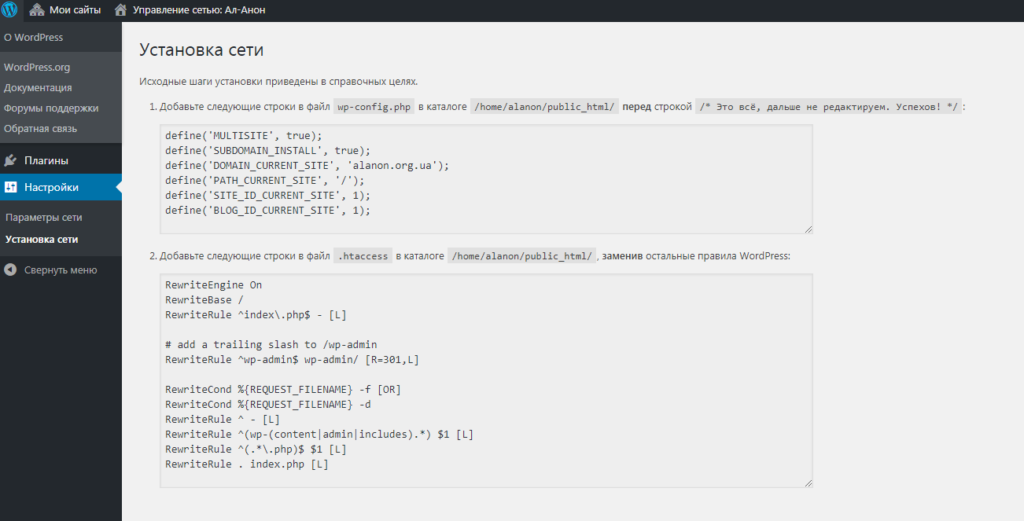Open Управление сетью: Ал-Анон menu

click(190, 10)
